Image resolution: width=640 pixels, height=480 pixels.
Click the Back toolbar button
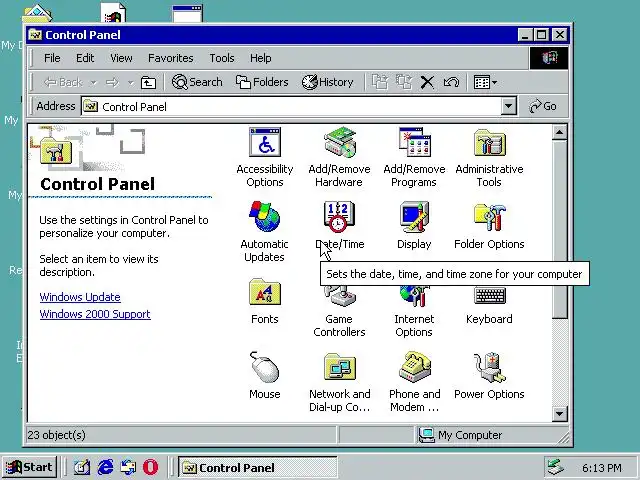pos(63,83)
